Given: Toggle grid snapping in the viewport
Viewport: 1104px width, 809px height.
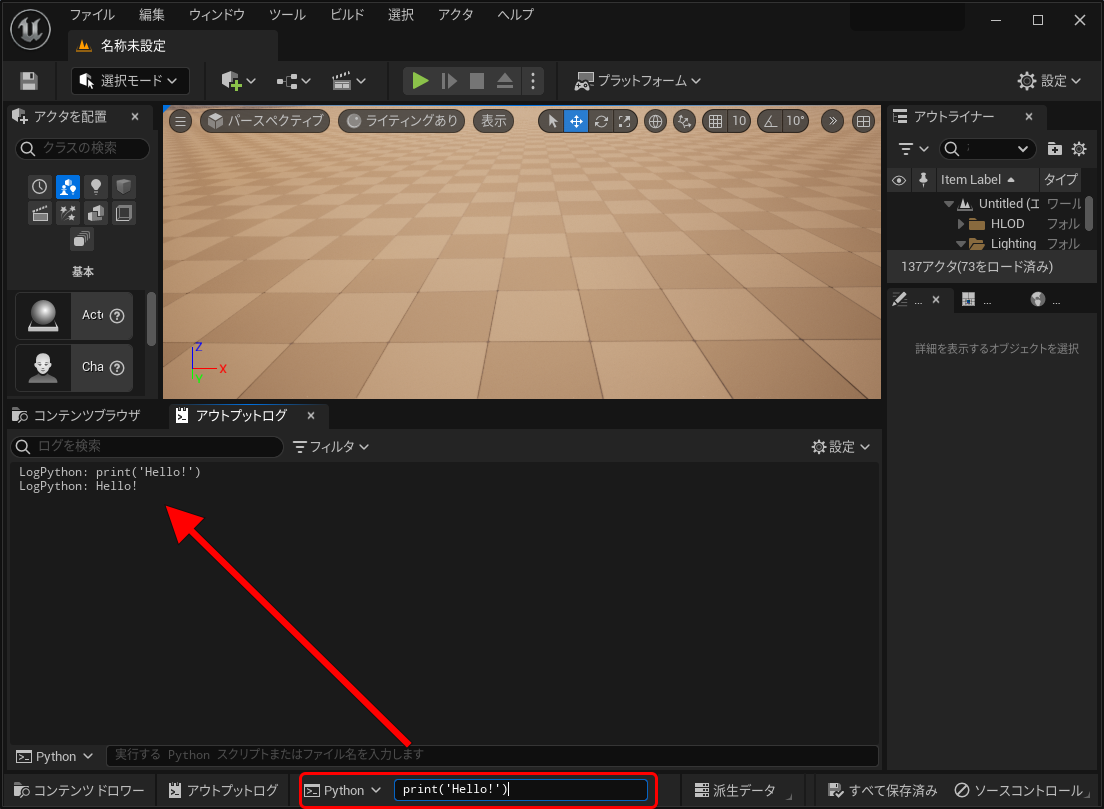Looking at the screenshot, I should coord(714,121).
